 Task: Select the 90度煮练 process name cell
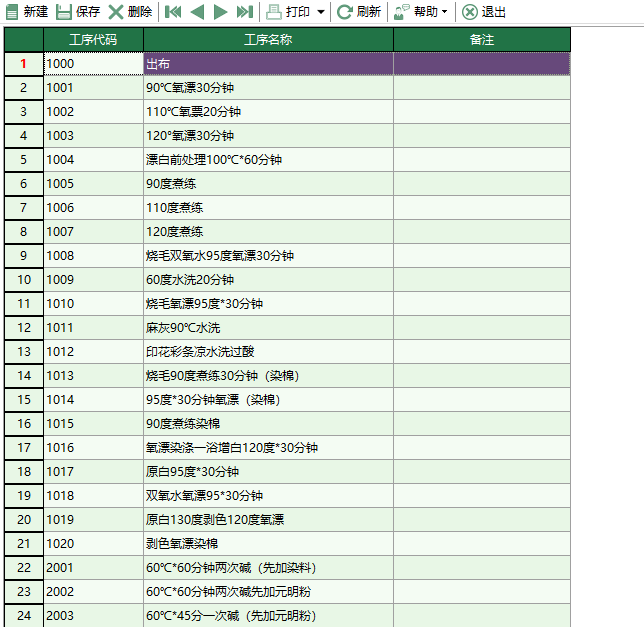[268, 184]
